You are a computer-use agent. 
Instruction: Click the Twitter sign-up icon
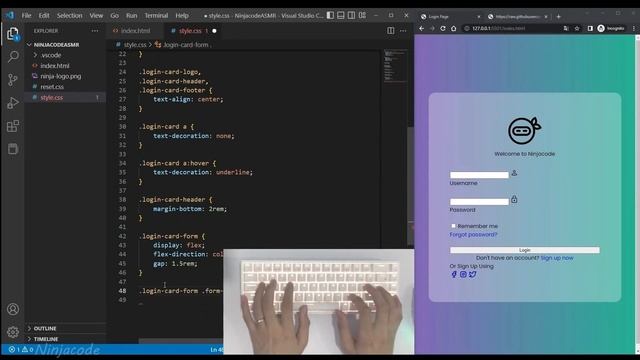point(473,274)
